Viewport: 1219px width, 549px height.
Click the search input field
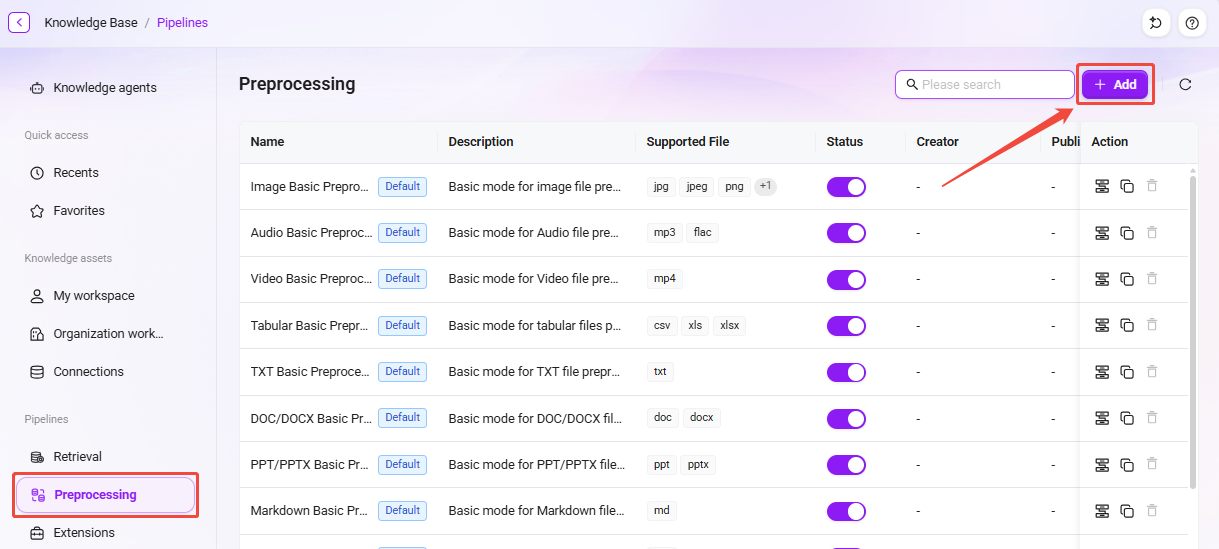984,85
